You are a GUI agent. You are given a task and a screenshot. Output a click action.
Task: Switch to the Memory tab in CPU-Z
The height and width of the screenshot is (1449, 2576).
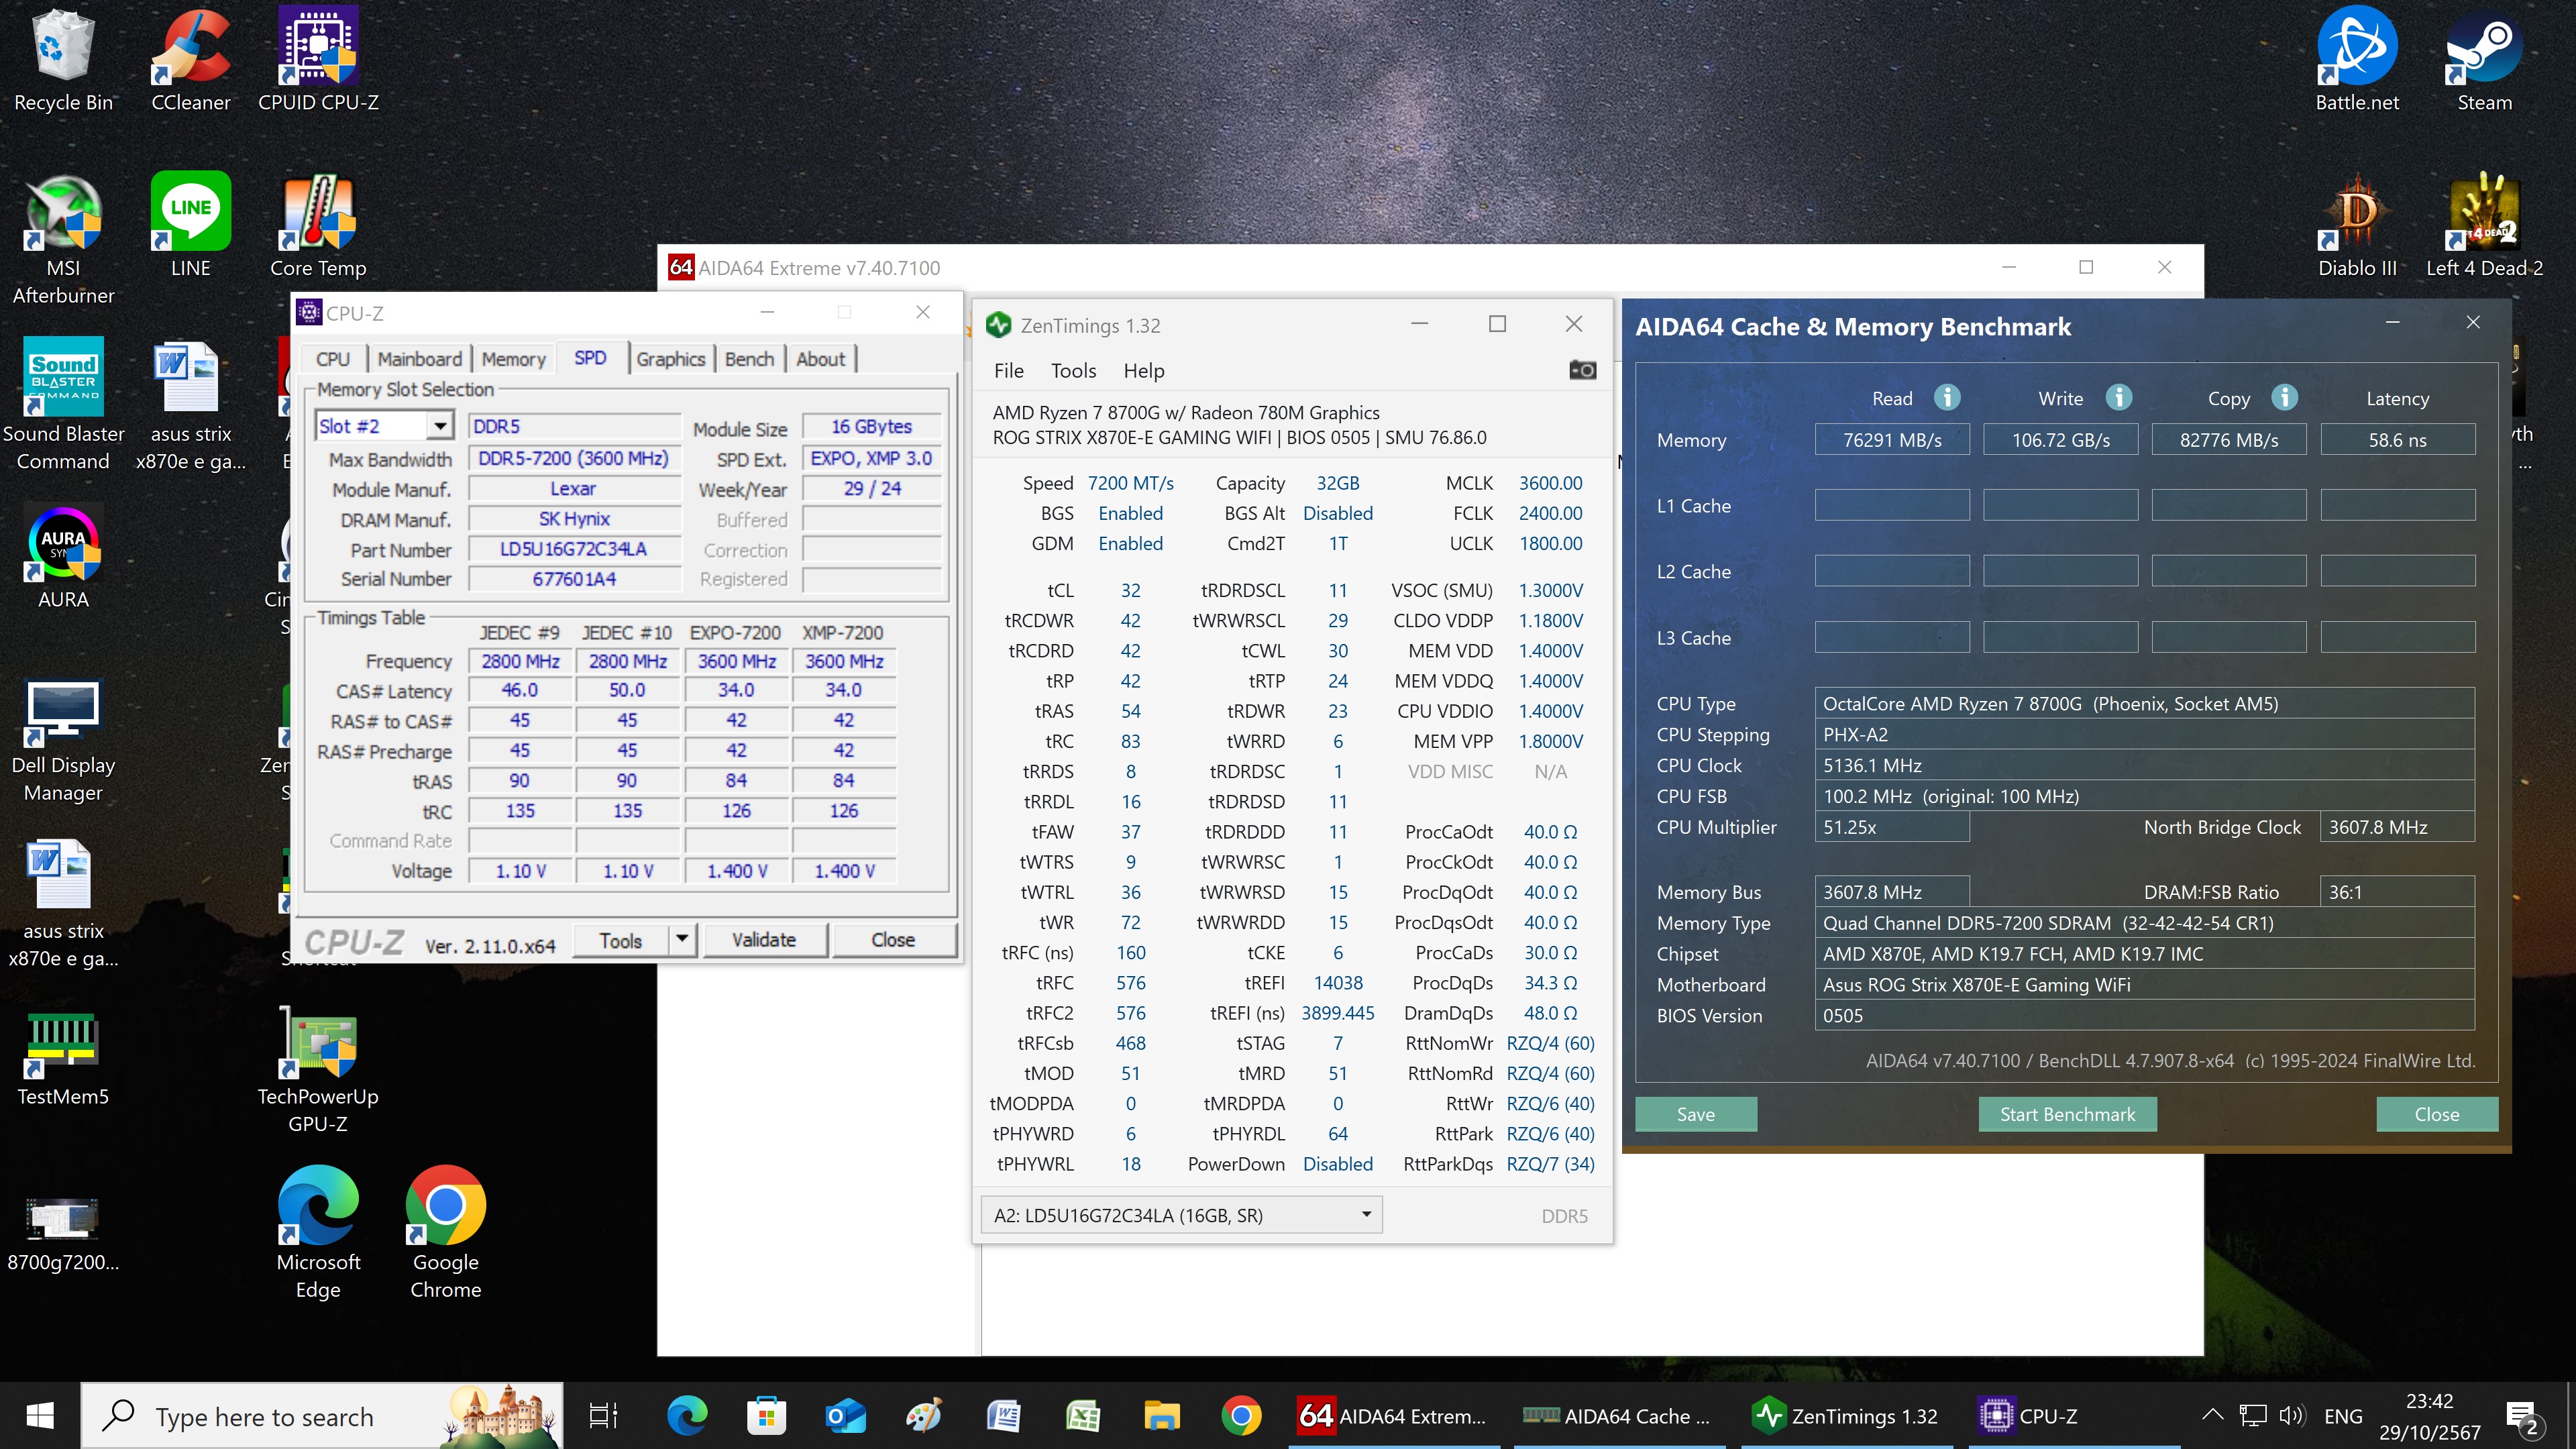(x=513, y=359)
